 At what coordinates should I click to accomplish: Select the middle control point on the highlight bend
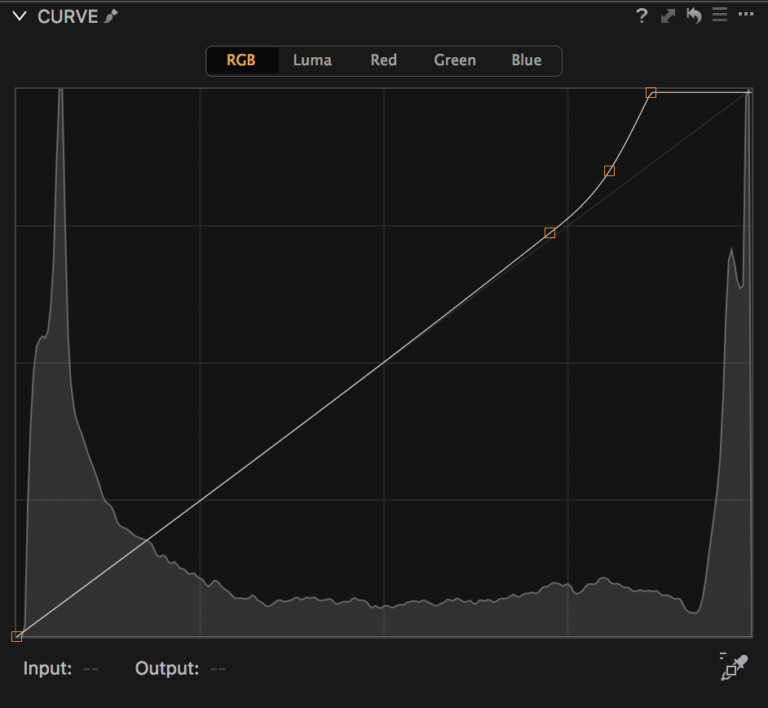click(609, 171)
